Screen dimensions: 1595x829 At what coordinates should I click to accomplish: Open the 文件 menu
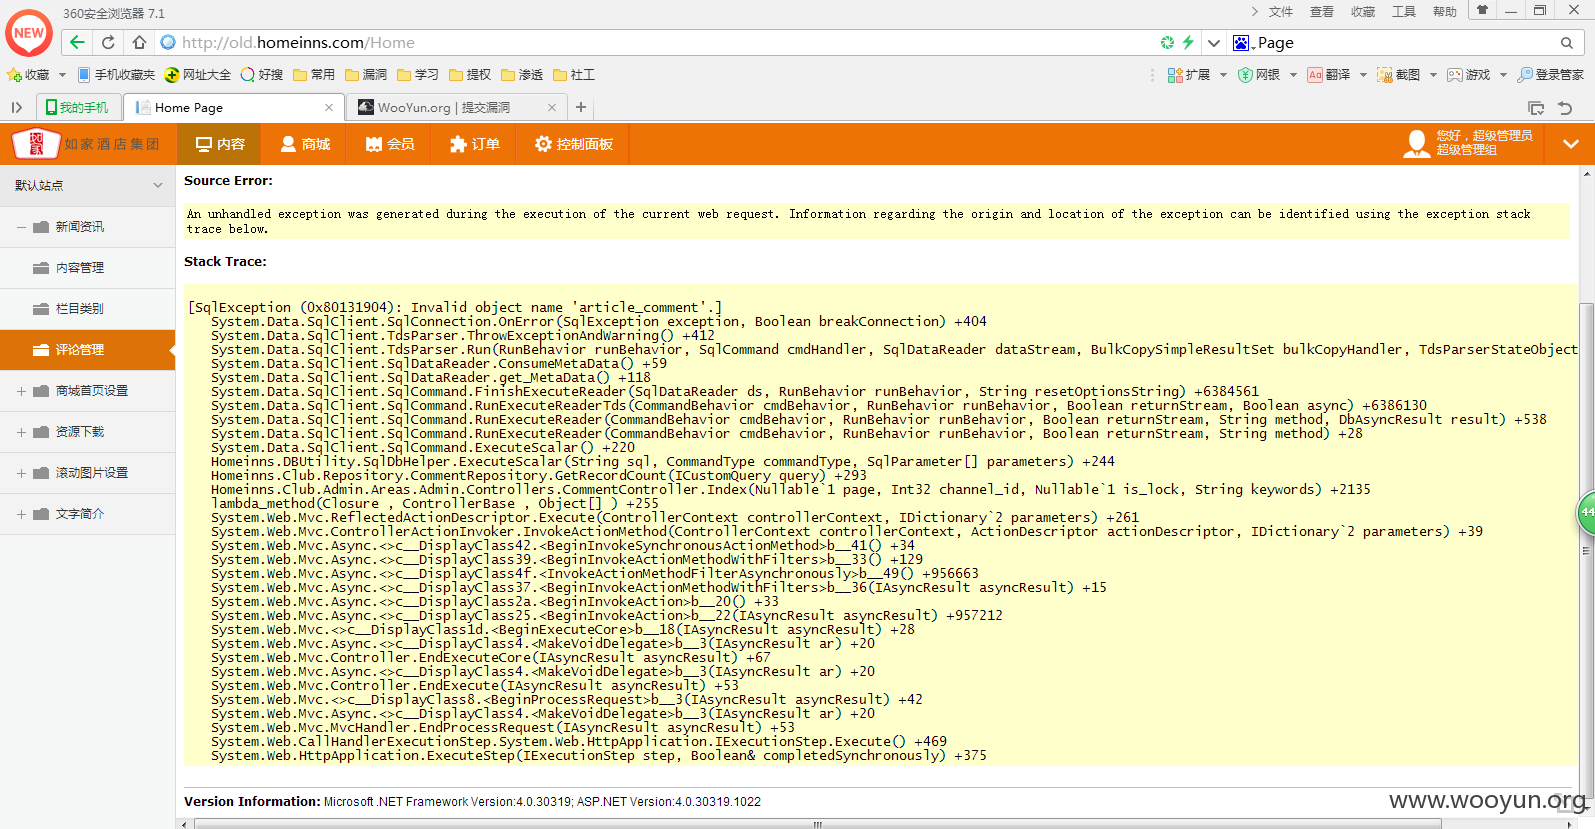(x=1281, y=12)
